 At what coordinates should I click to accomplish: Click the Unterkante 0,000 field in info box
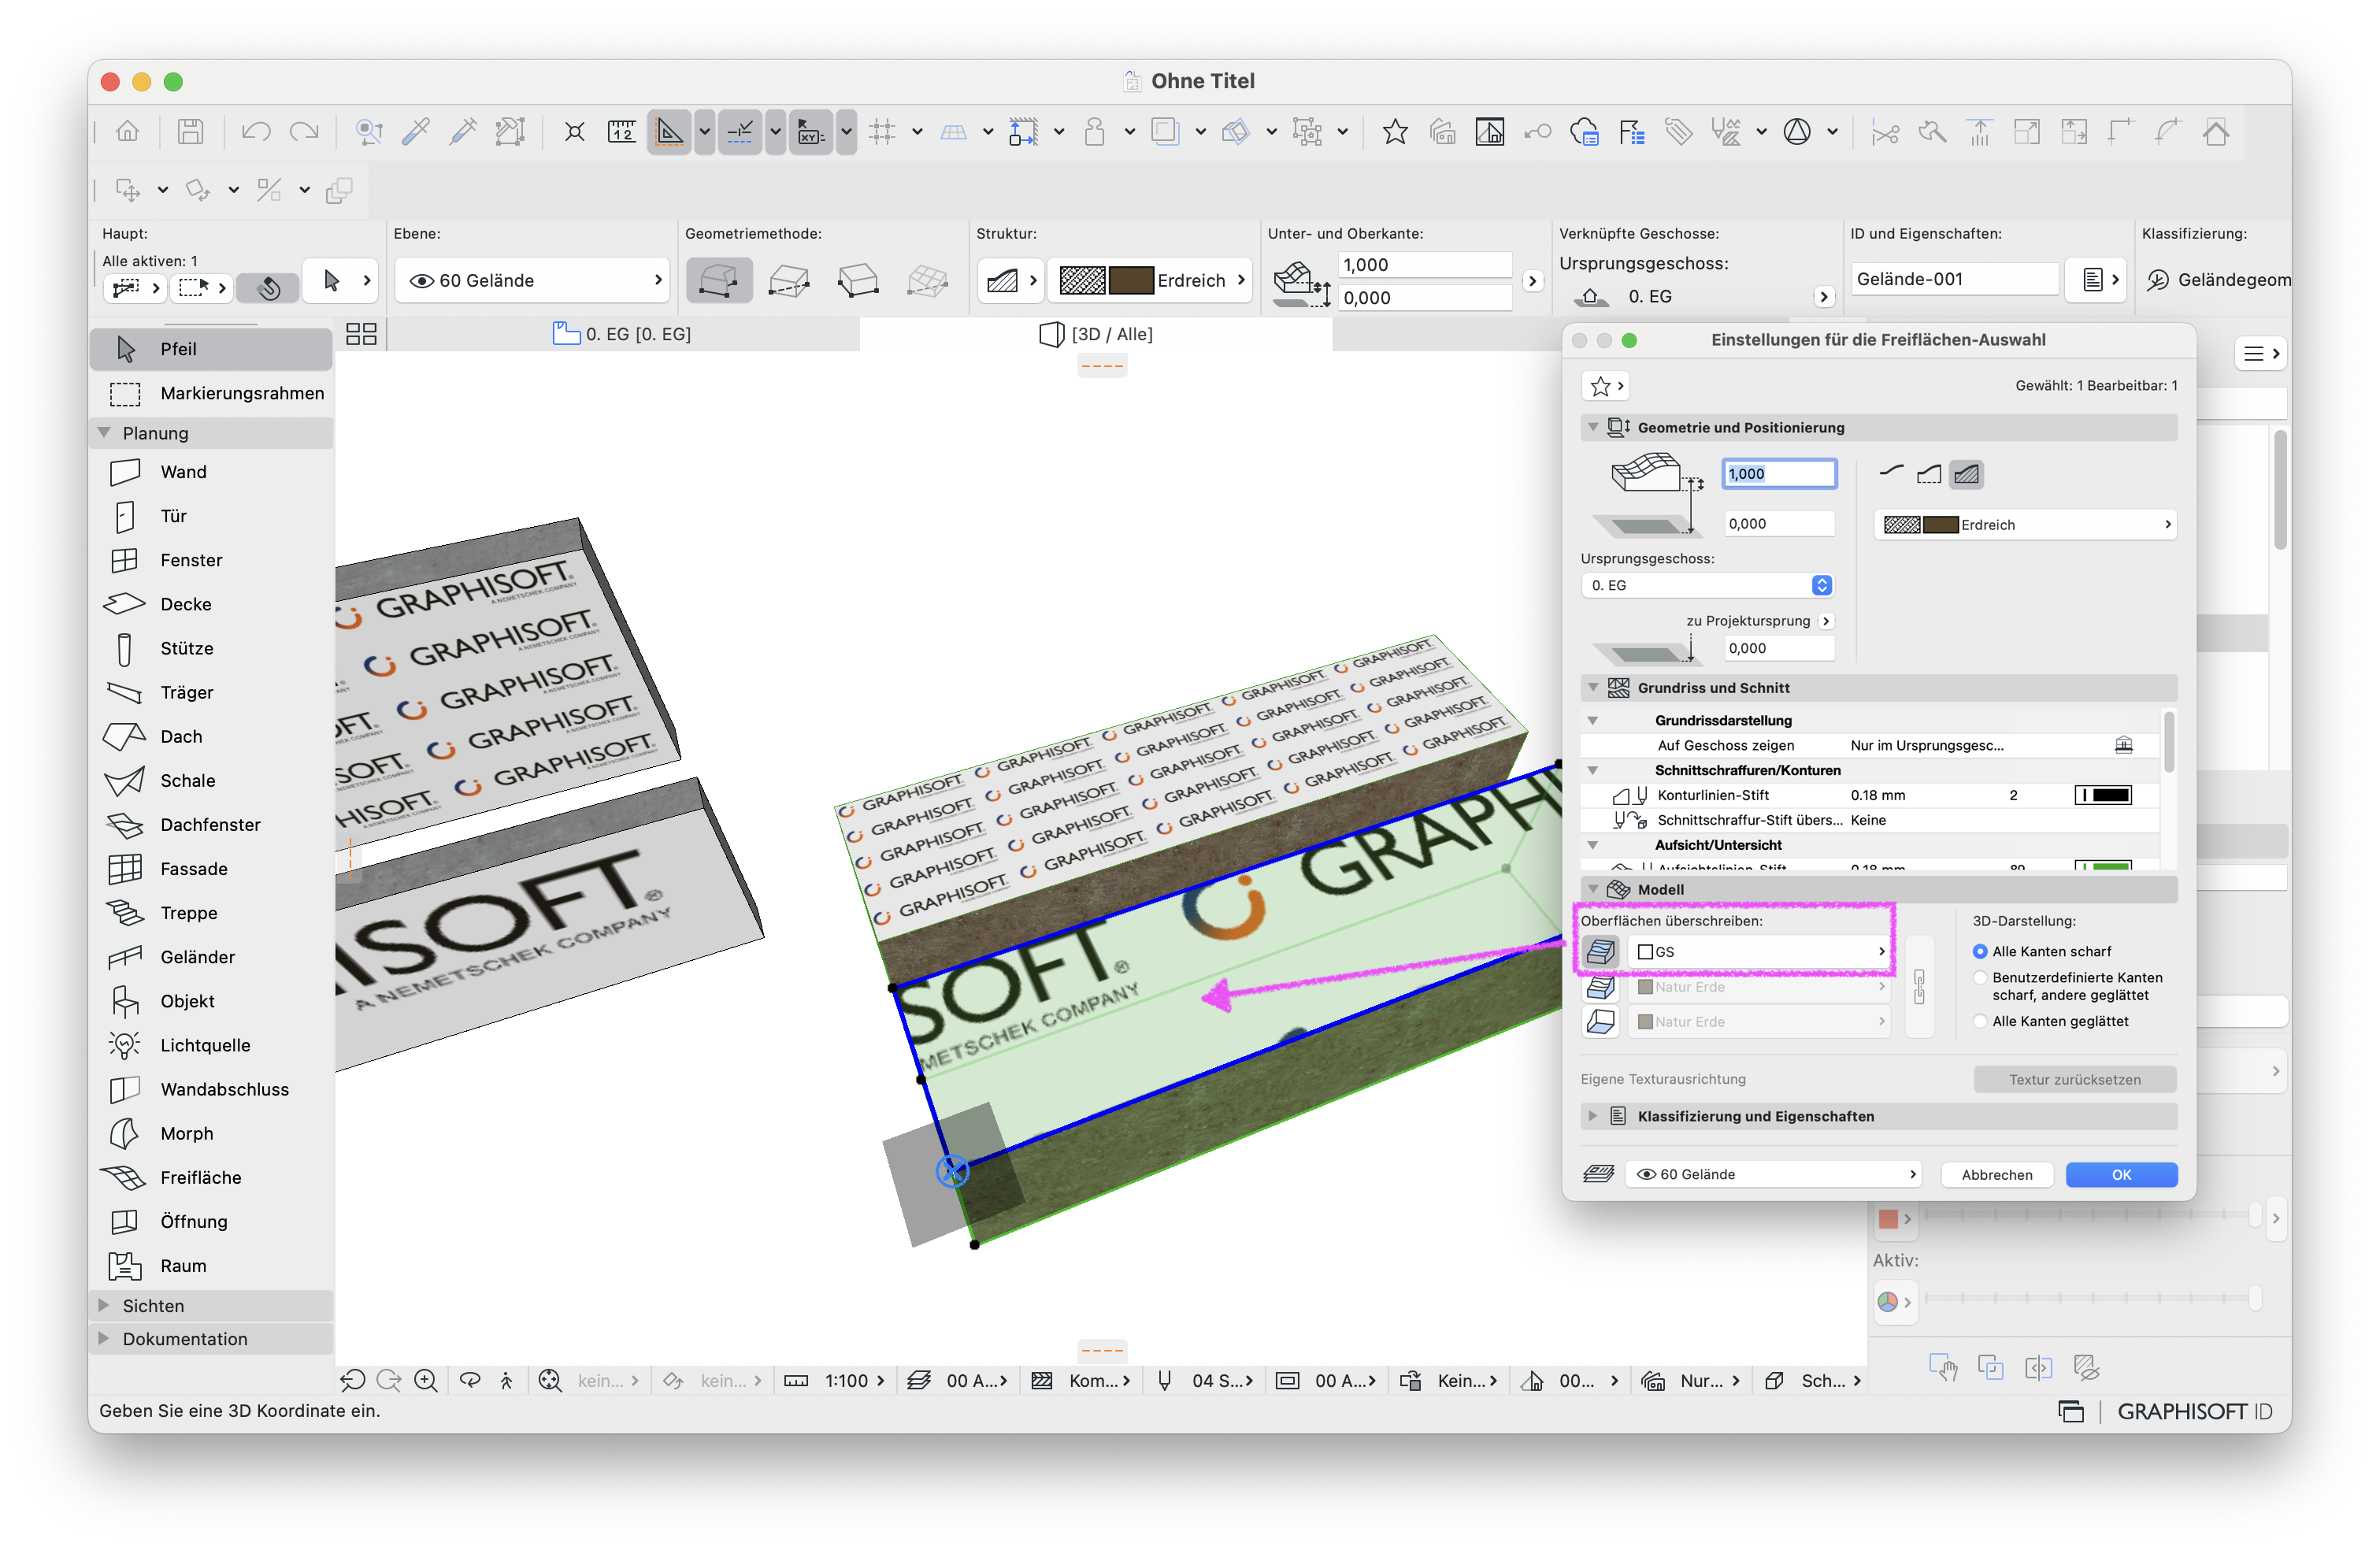pos(1424,297)
